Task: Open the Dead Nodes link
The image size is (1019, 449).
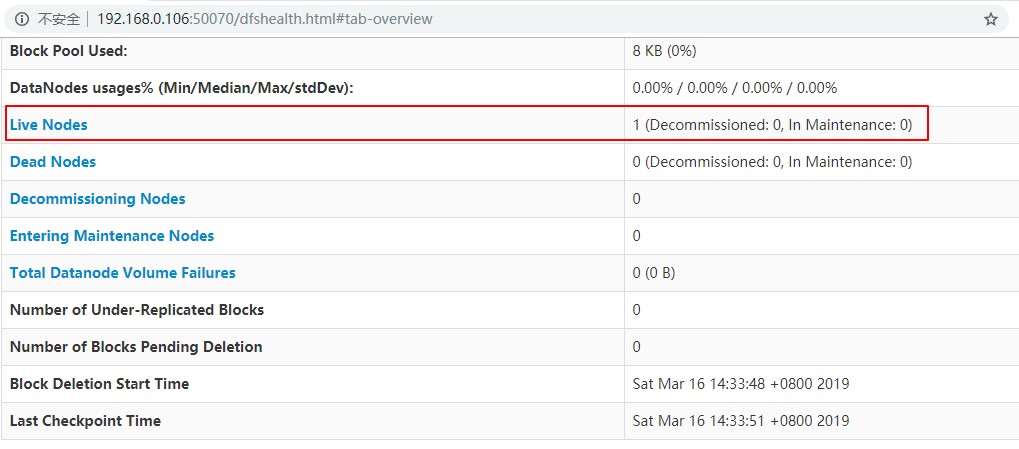Action: [x=53, y=162]
